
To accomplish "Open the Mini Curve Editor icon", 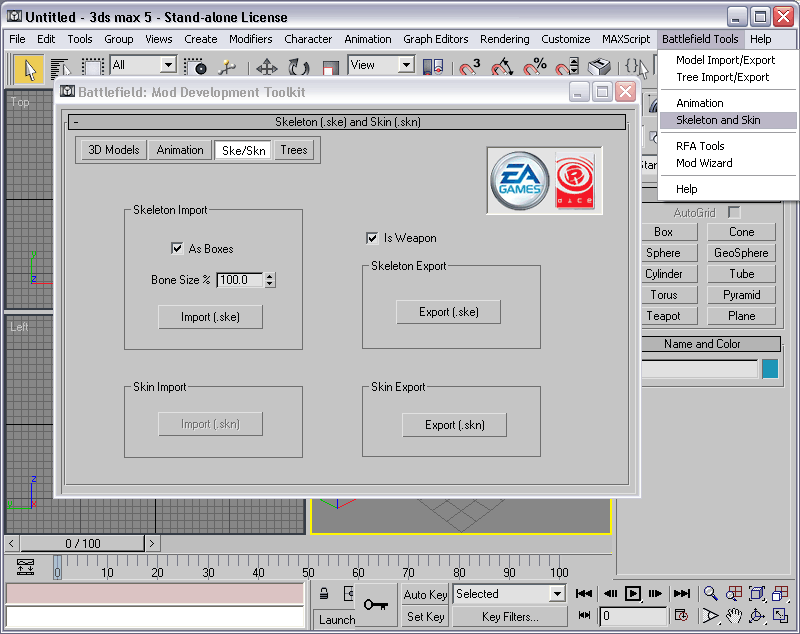I will [x=26, y=567].
